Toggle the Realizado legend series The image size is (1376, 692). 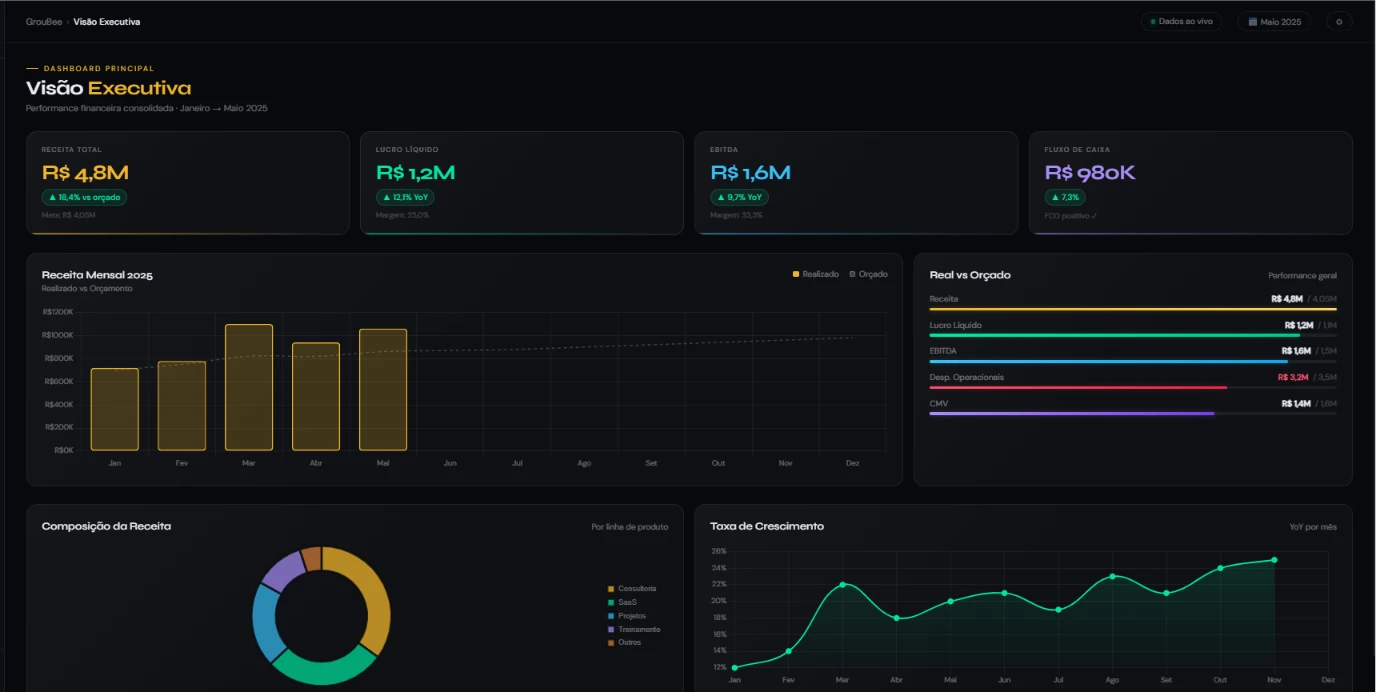point(816,274)
